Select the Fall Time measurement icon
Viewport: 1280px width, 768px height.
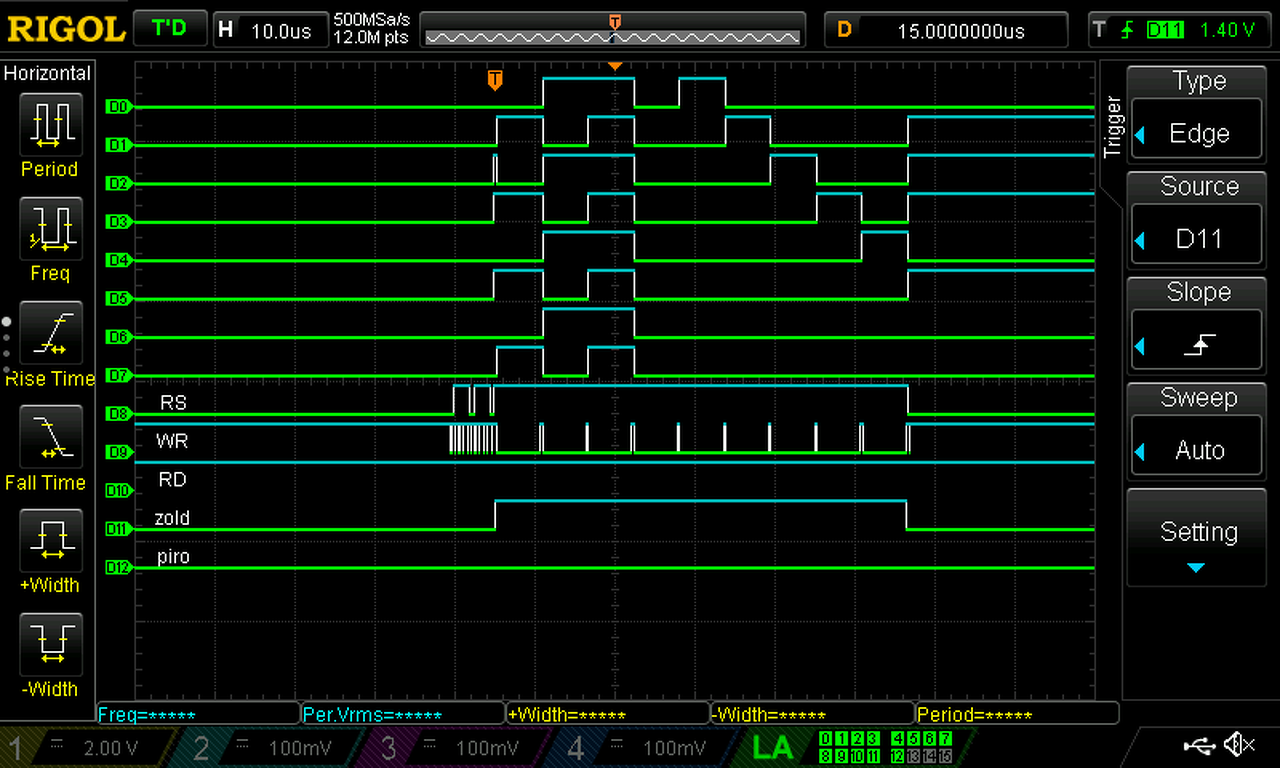pos(49,435)
